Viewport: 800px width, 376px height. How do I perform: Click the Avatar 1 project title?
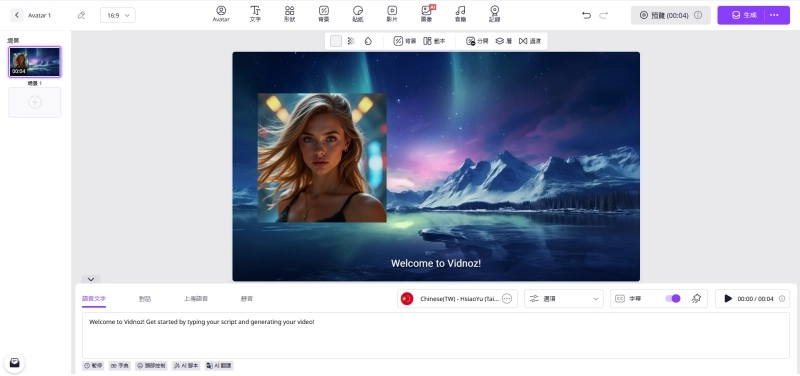click(39, 15)
